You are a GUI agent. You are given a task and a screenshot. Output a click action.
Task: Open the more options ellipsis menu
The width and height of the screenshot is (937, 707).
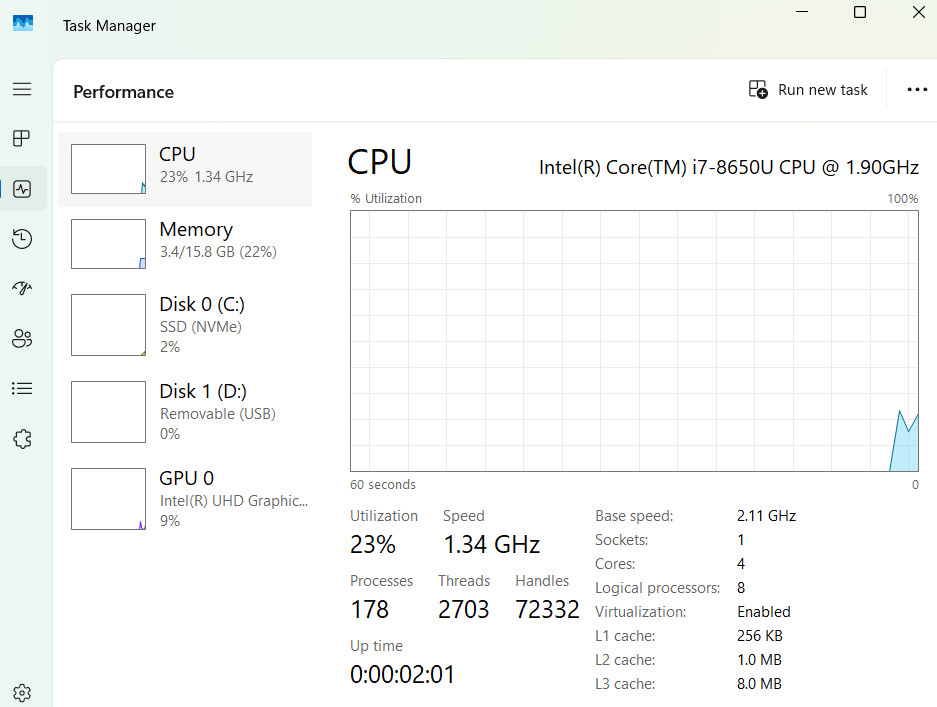pyautogui.click(x=917, y=90)
